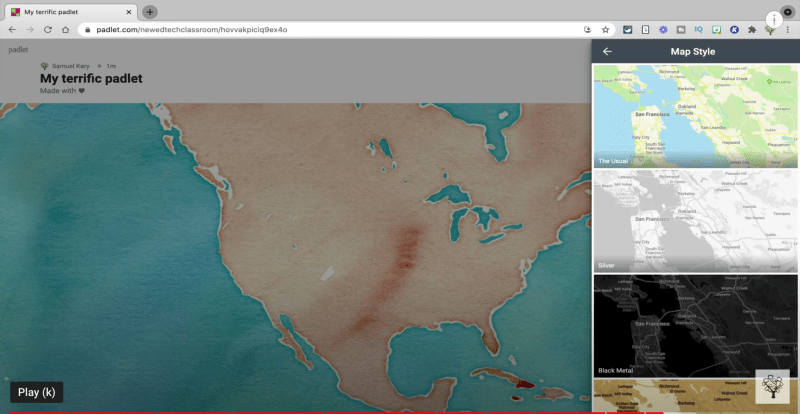Open Chrome three-dot menu

(x=788, y=30)
